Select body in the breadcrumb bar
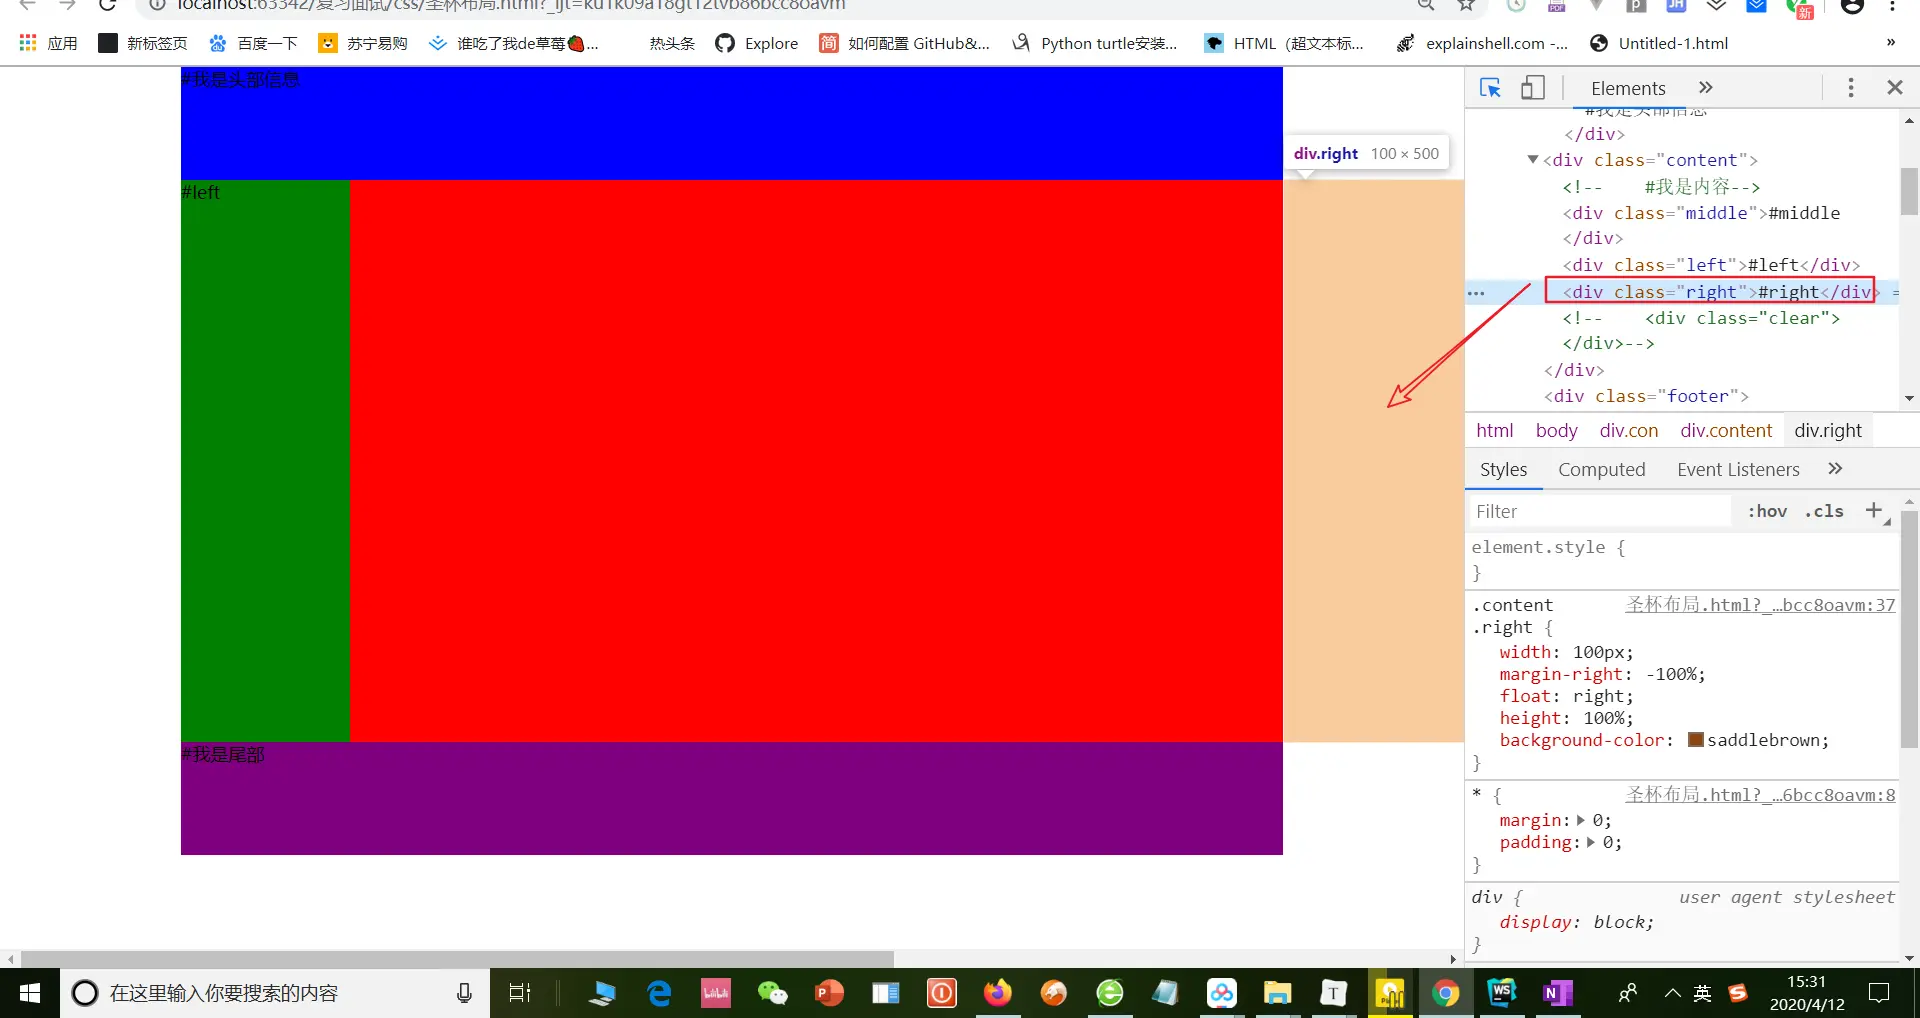1920x1018 pixels. (x=1556, y=430)
